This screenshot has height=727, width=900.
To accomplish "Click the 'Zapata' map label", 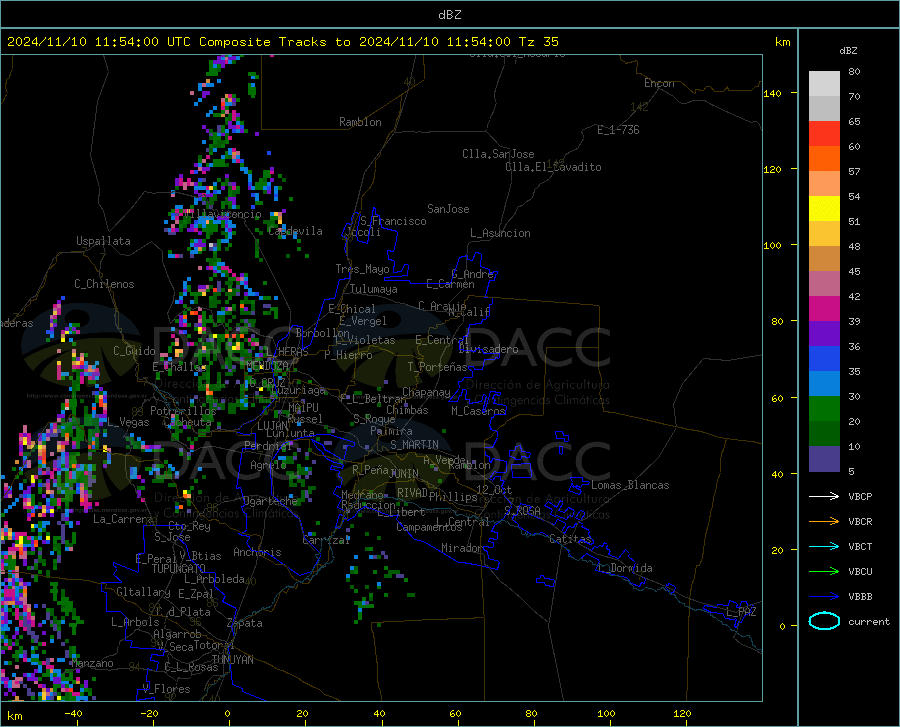I will (245, 623).
